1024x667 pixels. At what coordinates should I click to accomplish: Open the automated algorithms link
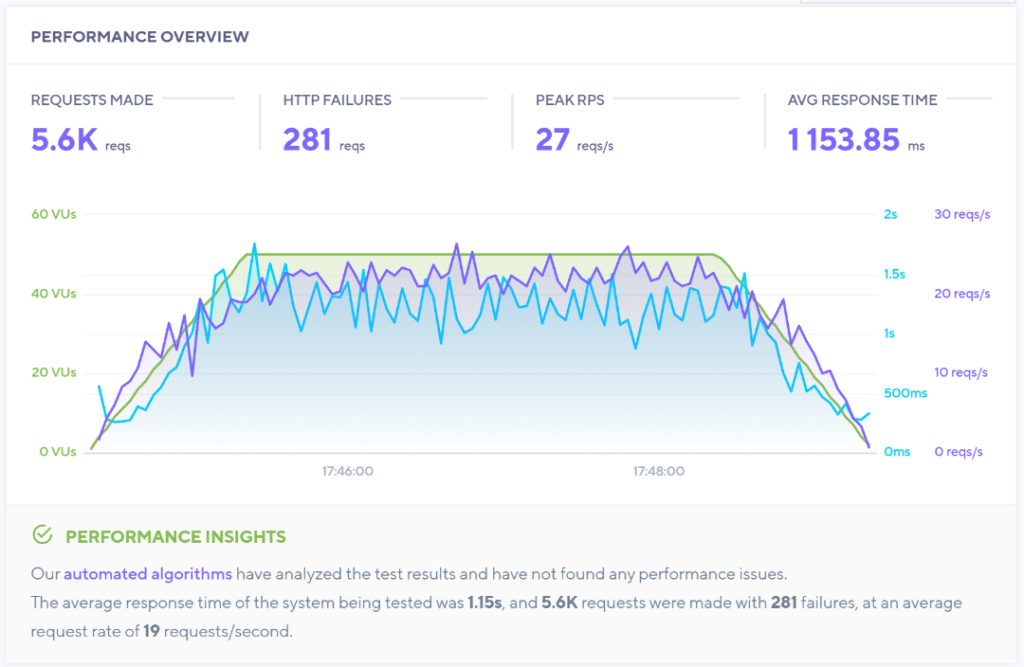click(147, 574)
